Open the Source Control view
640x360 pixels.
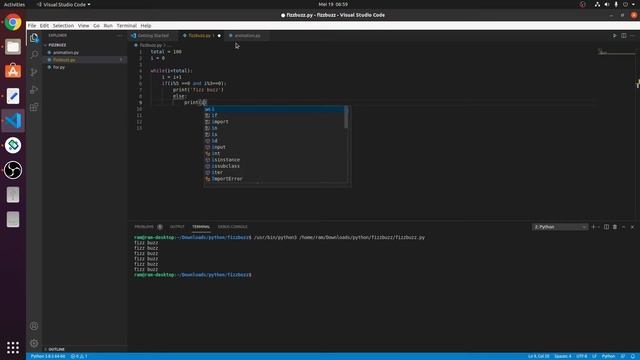[34, 72]
